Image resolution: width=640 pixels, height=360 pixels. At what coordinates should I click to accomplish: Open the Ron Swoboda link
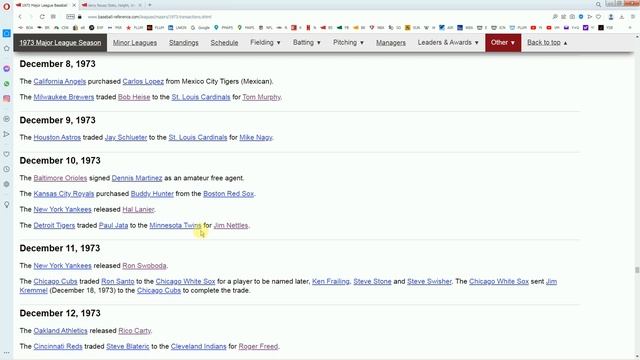click(144, 266)
